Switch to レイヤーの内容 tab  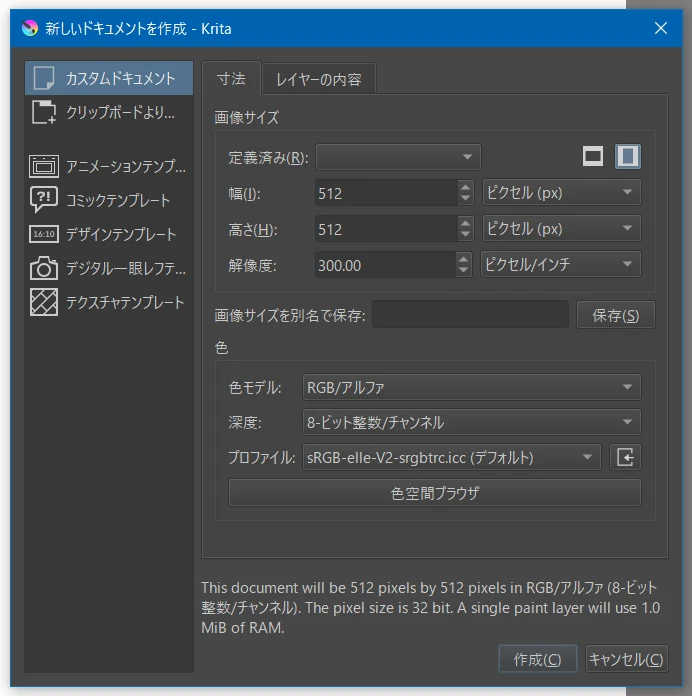[x=319, y=79]
